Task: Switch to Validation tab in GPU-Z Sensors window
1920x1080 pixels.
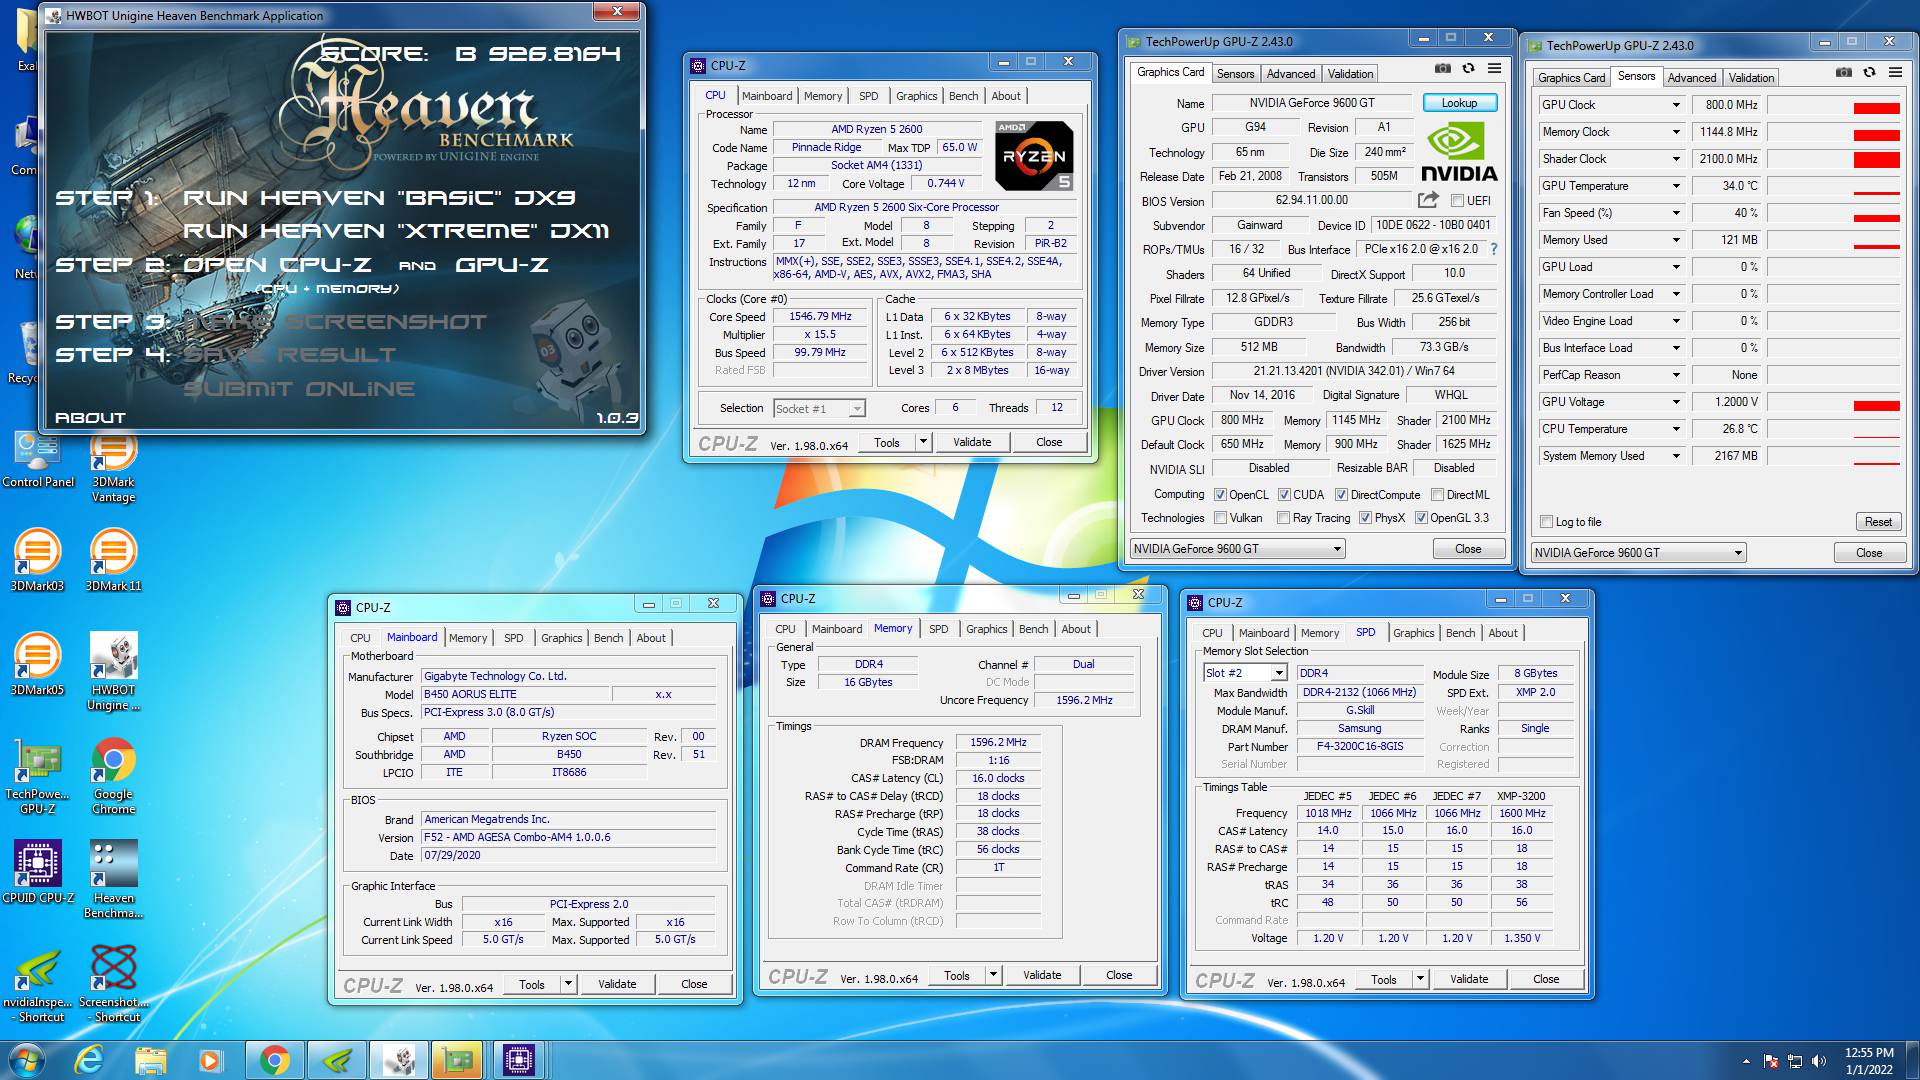Action: (1751, 78)
